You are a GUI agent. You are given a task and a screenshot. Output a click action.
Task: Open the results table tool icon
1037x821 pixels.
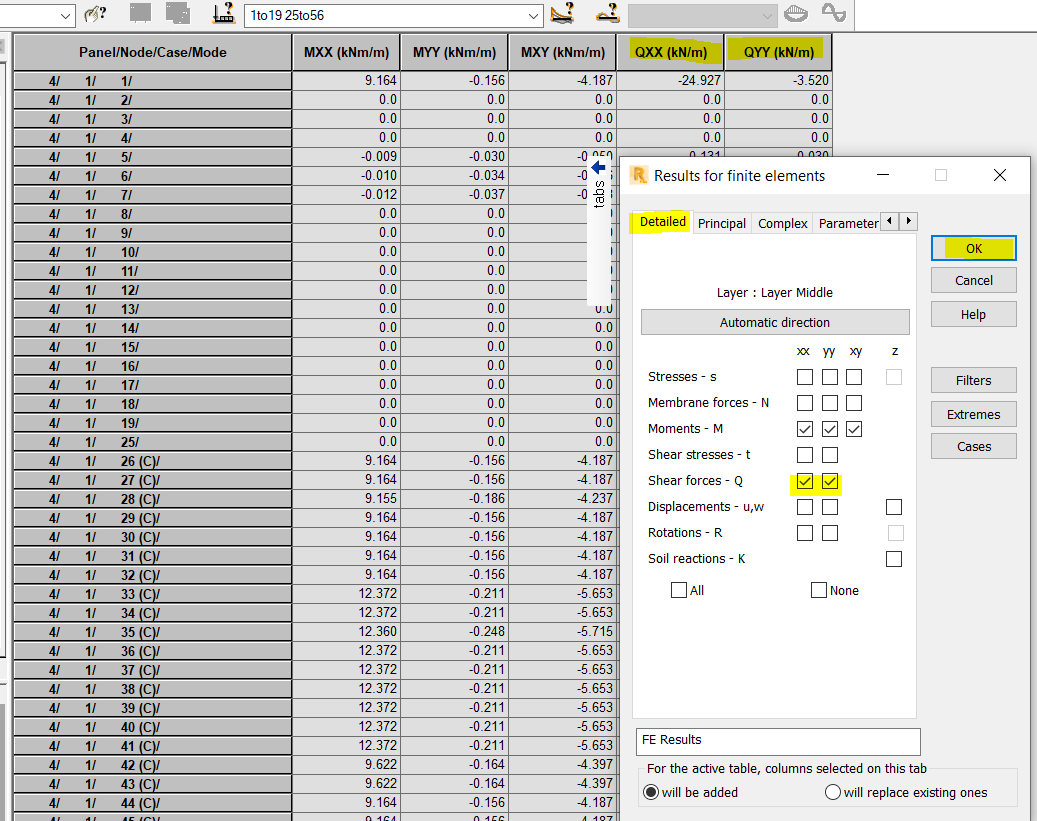[222, 15]
